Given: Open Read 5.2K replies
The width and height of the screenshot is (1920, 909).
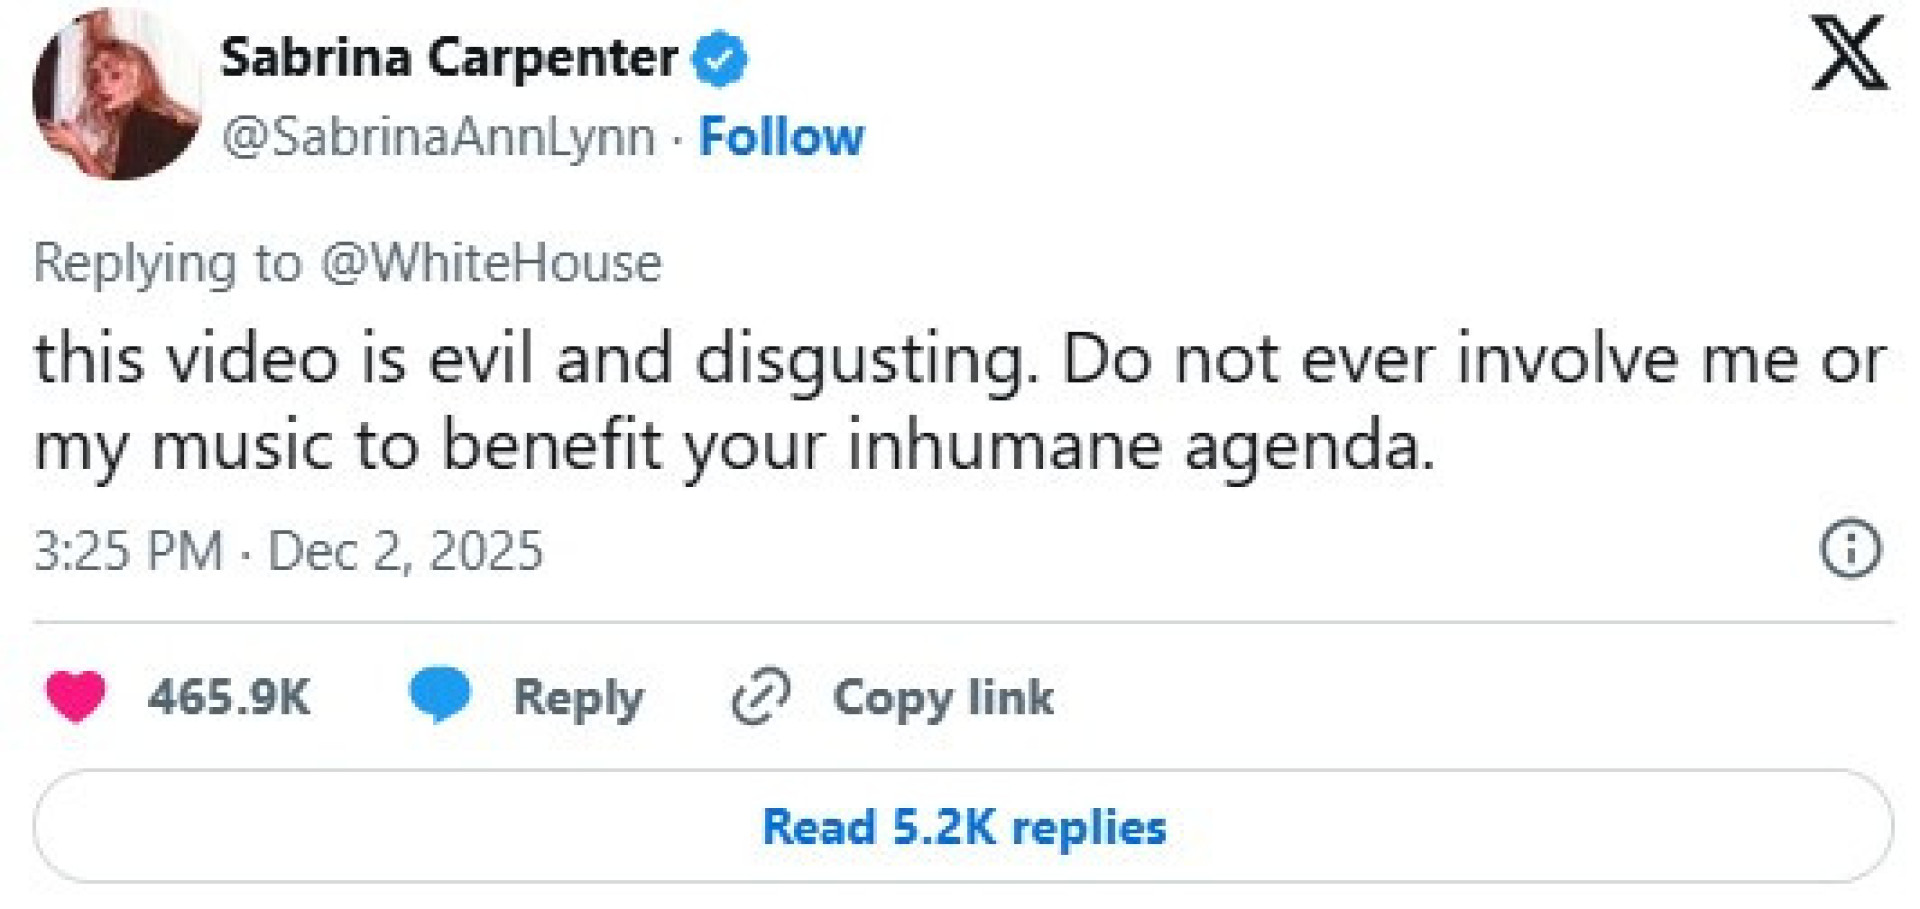Looking at the screenshot, I should (x=963, y=827).
